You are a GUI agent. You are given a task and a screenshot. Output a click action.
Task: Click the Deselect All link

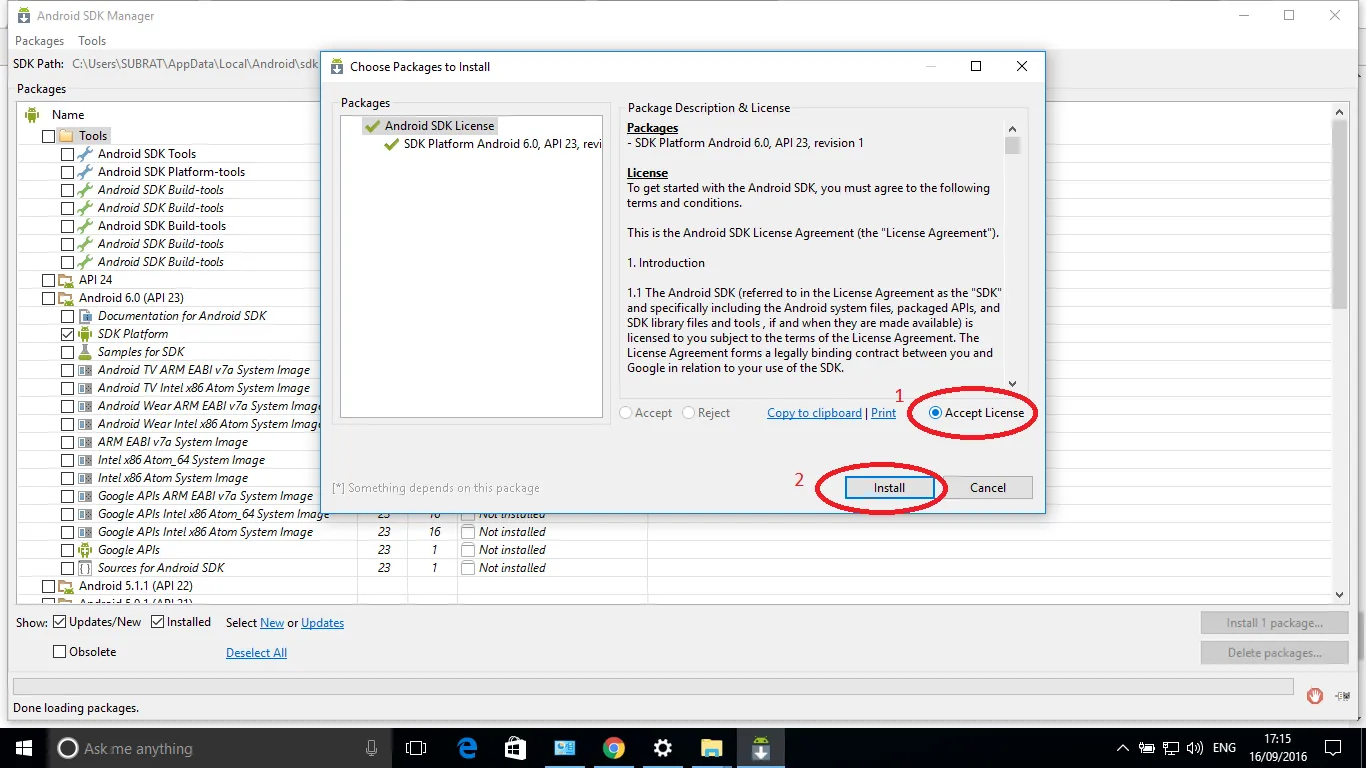click(x=256, y=653)
